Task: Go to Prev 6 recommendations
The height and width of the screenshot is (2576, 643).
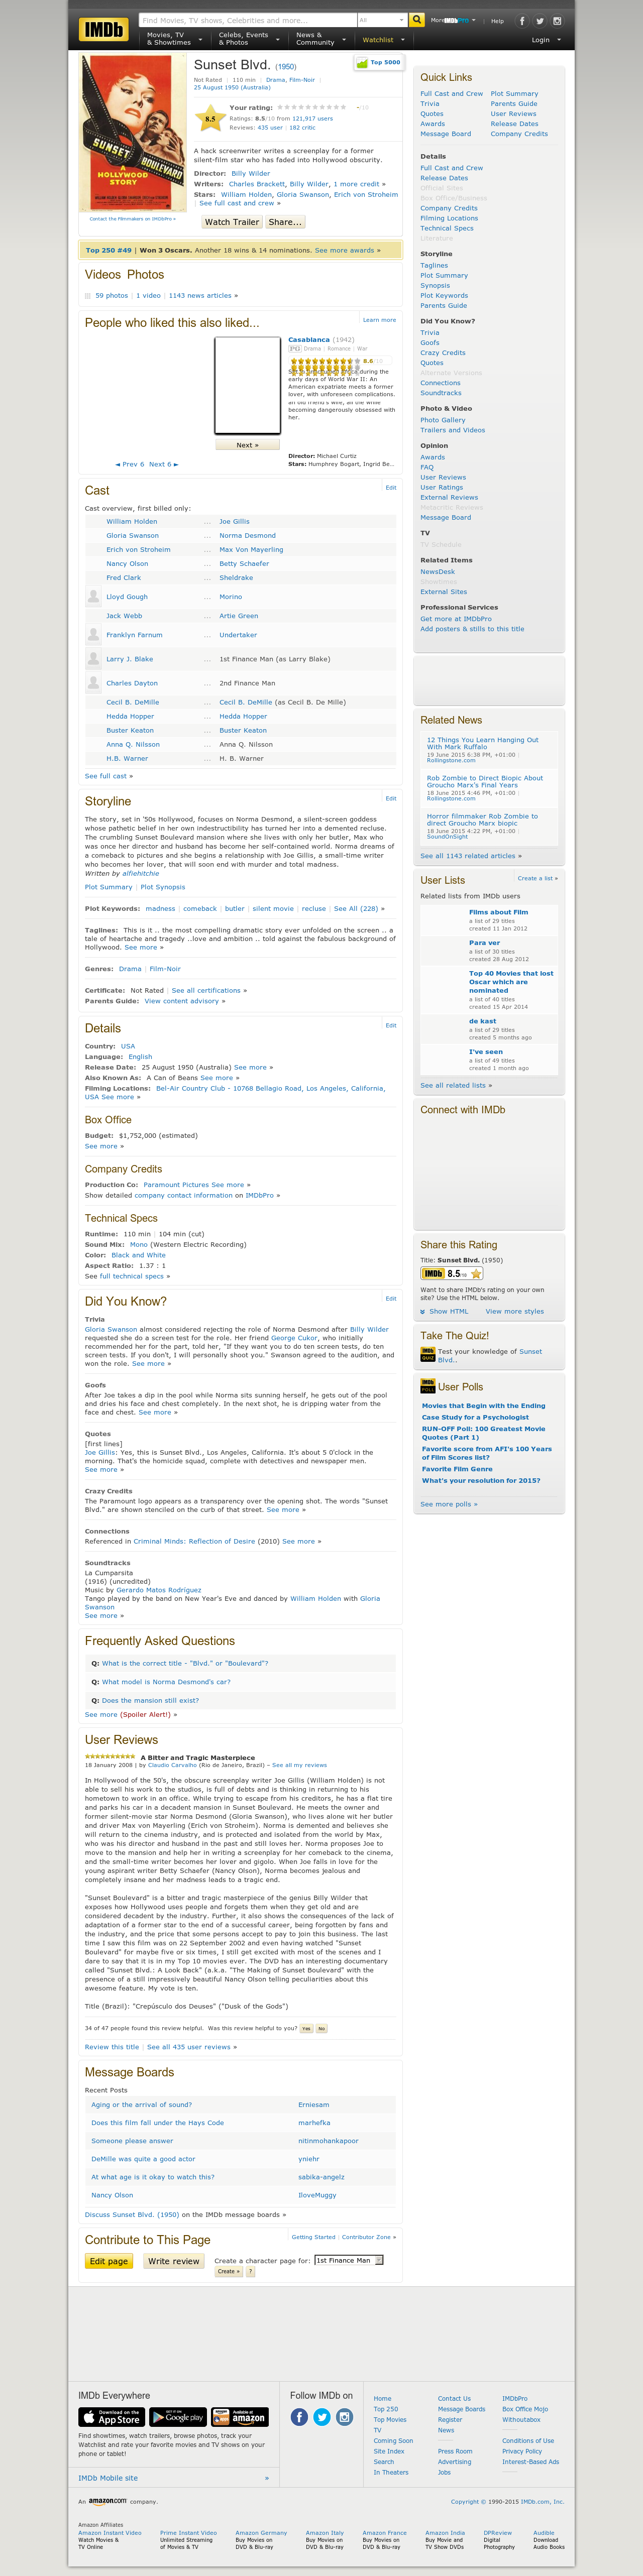Action: (x=130, y=464)
